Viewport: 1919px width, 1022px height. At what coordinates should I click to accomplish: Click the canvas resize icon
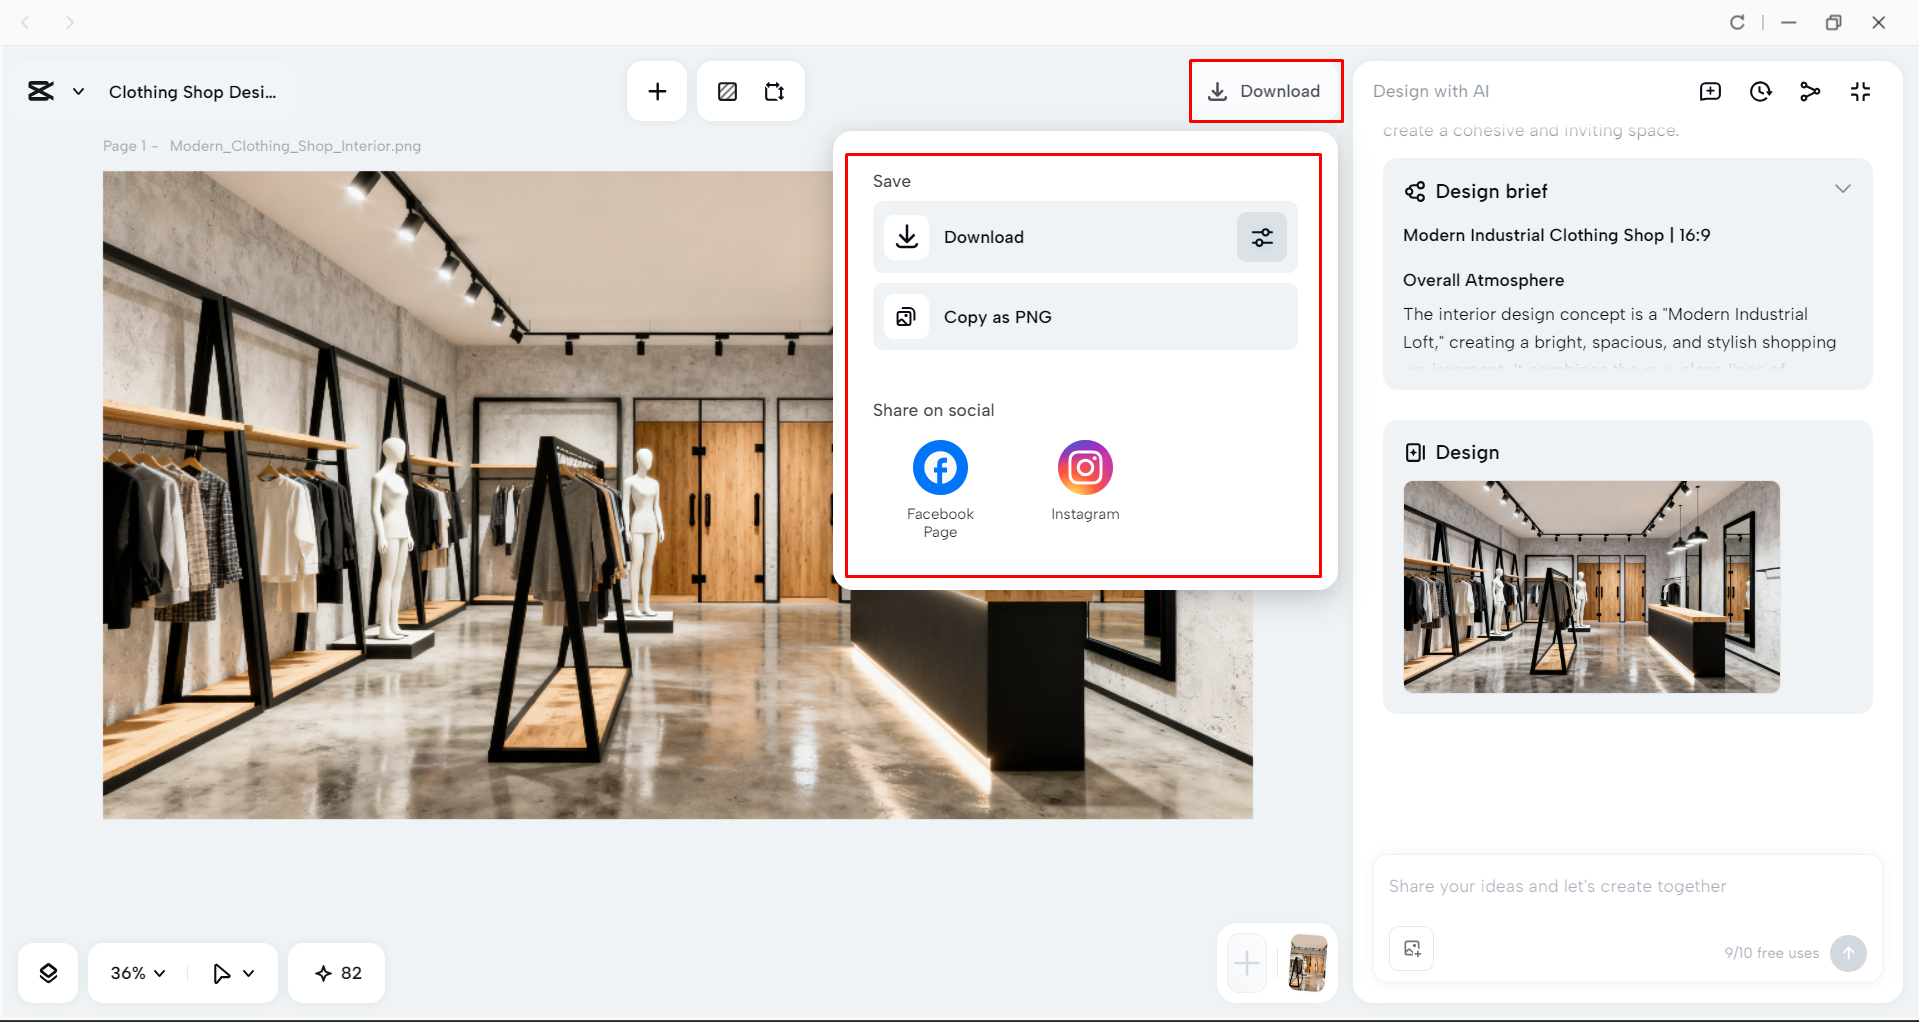pos(775,92)
